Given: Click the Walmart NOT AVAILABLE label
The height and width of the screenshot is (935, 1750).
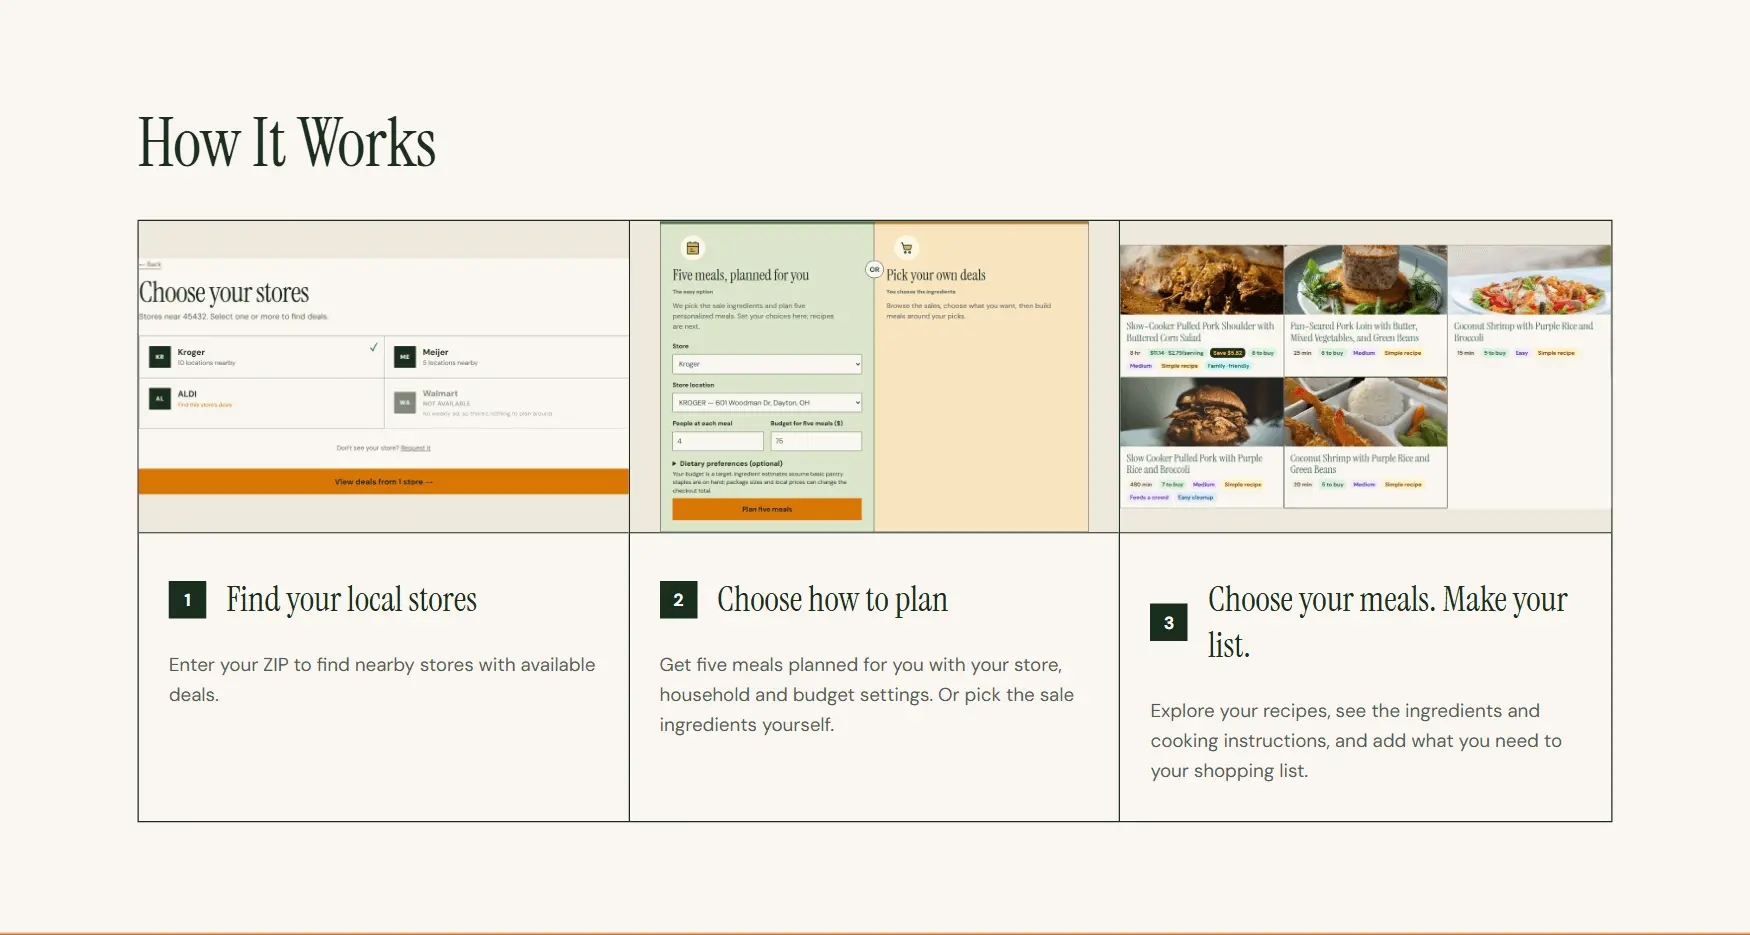Looking at the screenshot, I should [x=446, y=404].
